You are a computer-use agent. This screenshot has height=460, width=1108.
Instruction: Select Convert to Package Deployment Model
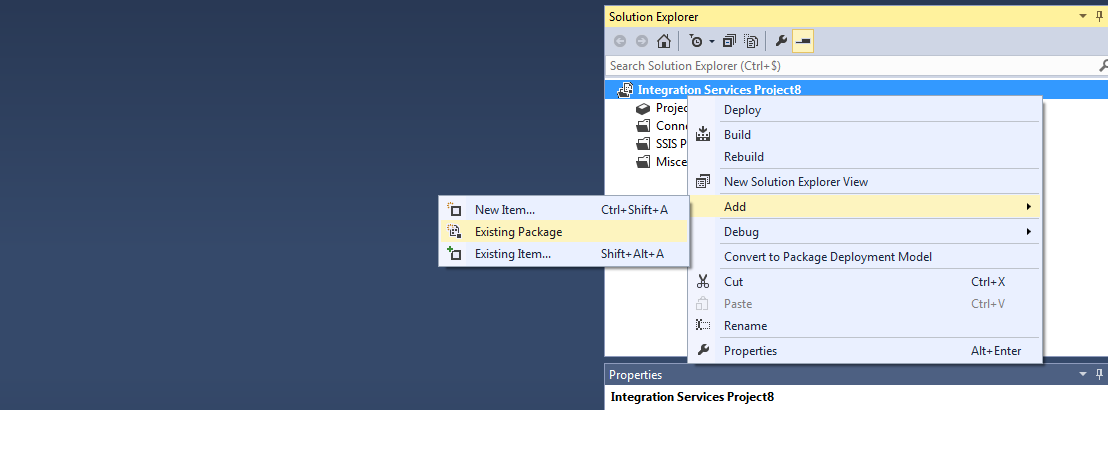pyautogui.click(x=827, y=257)
